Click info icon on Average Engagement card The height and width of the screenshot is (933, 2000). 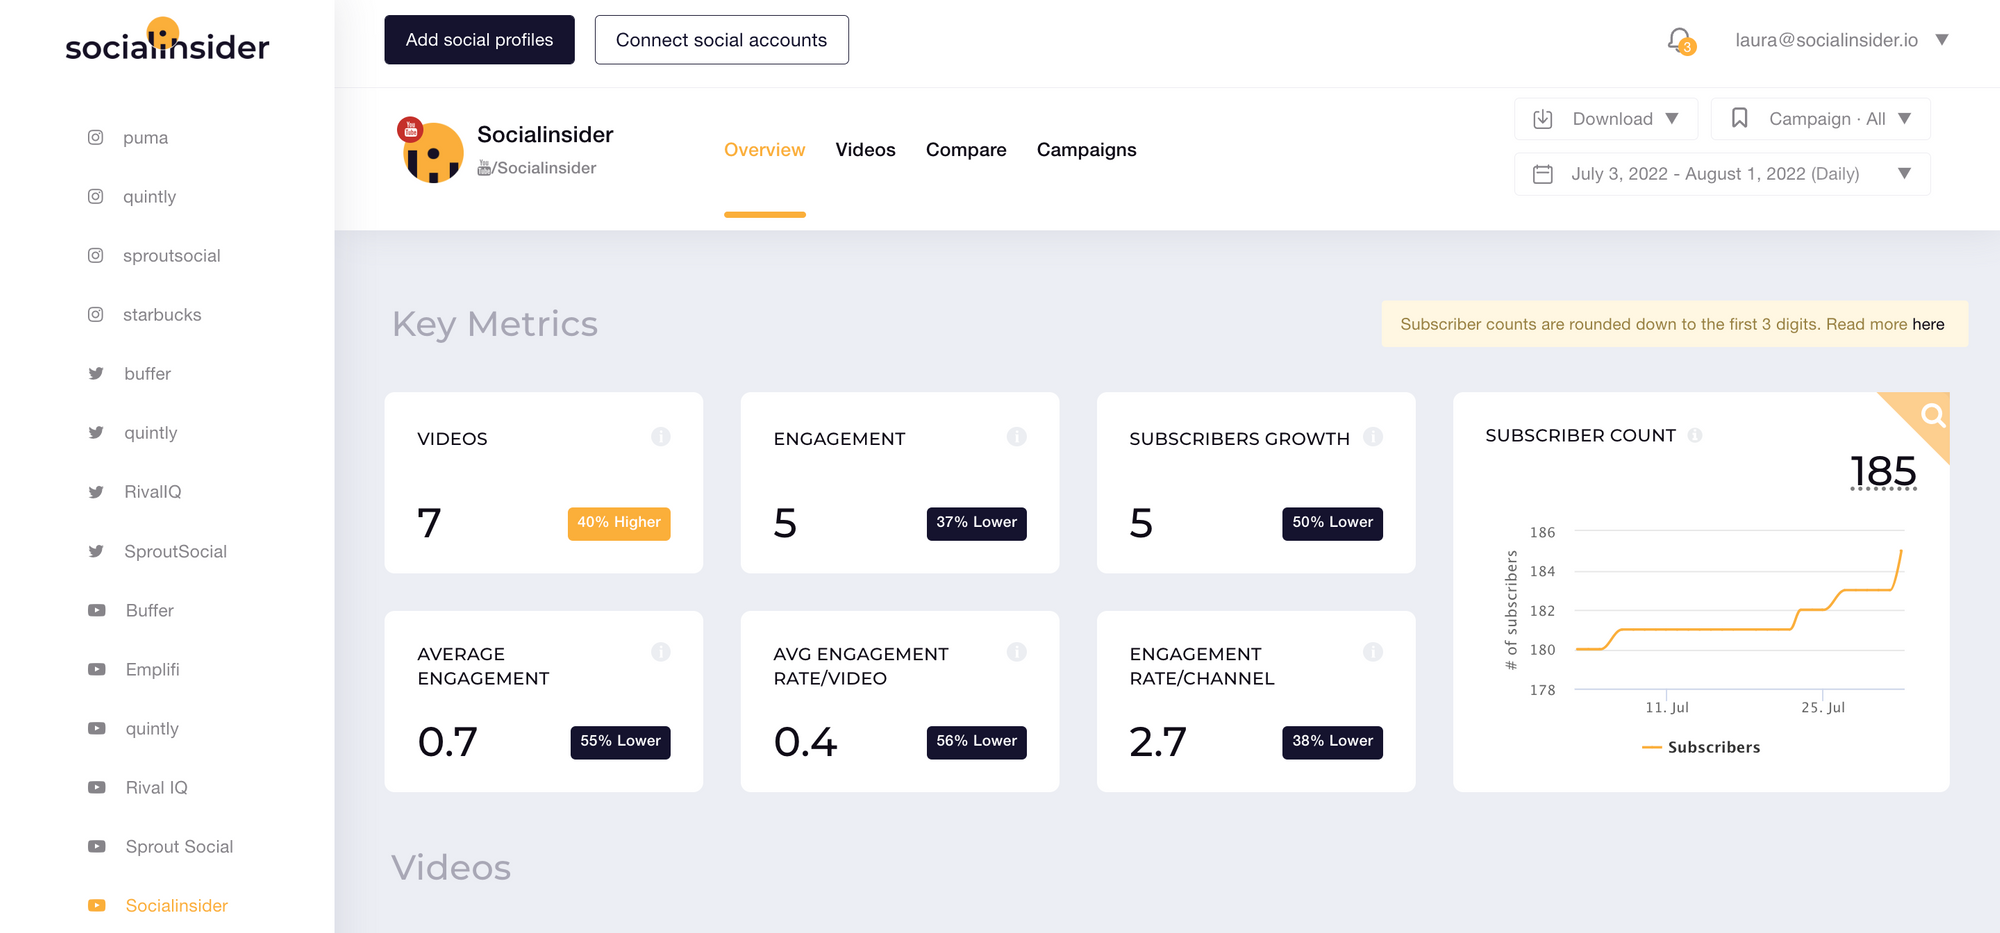661,652
